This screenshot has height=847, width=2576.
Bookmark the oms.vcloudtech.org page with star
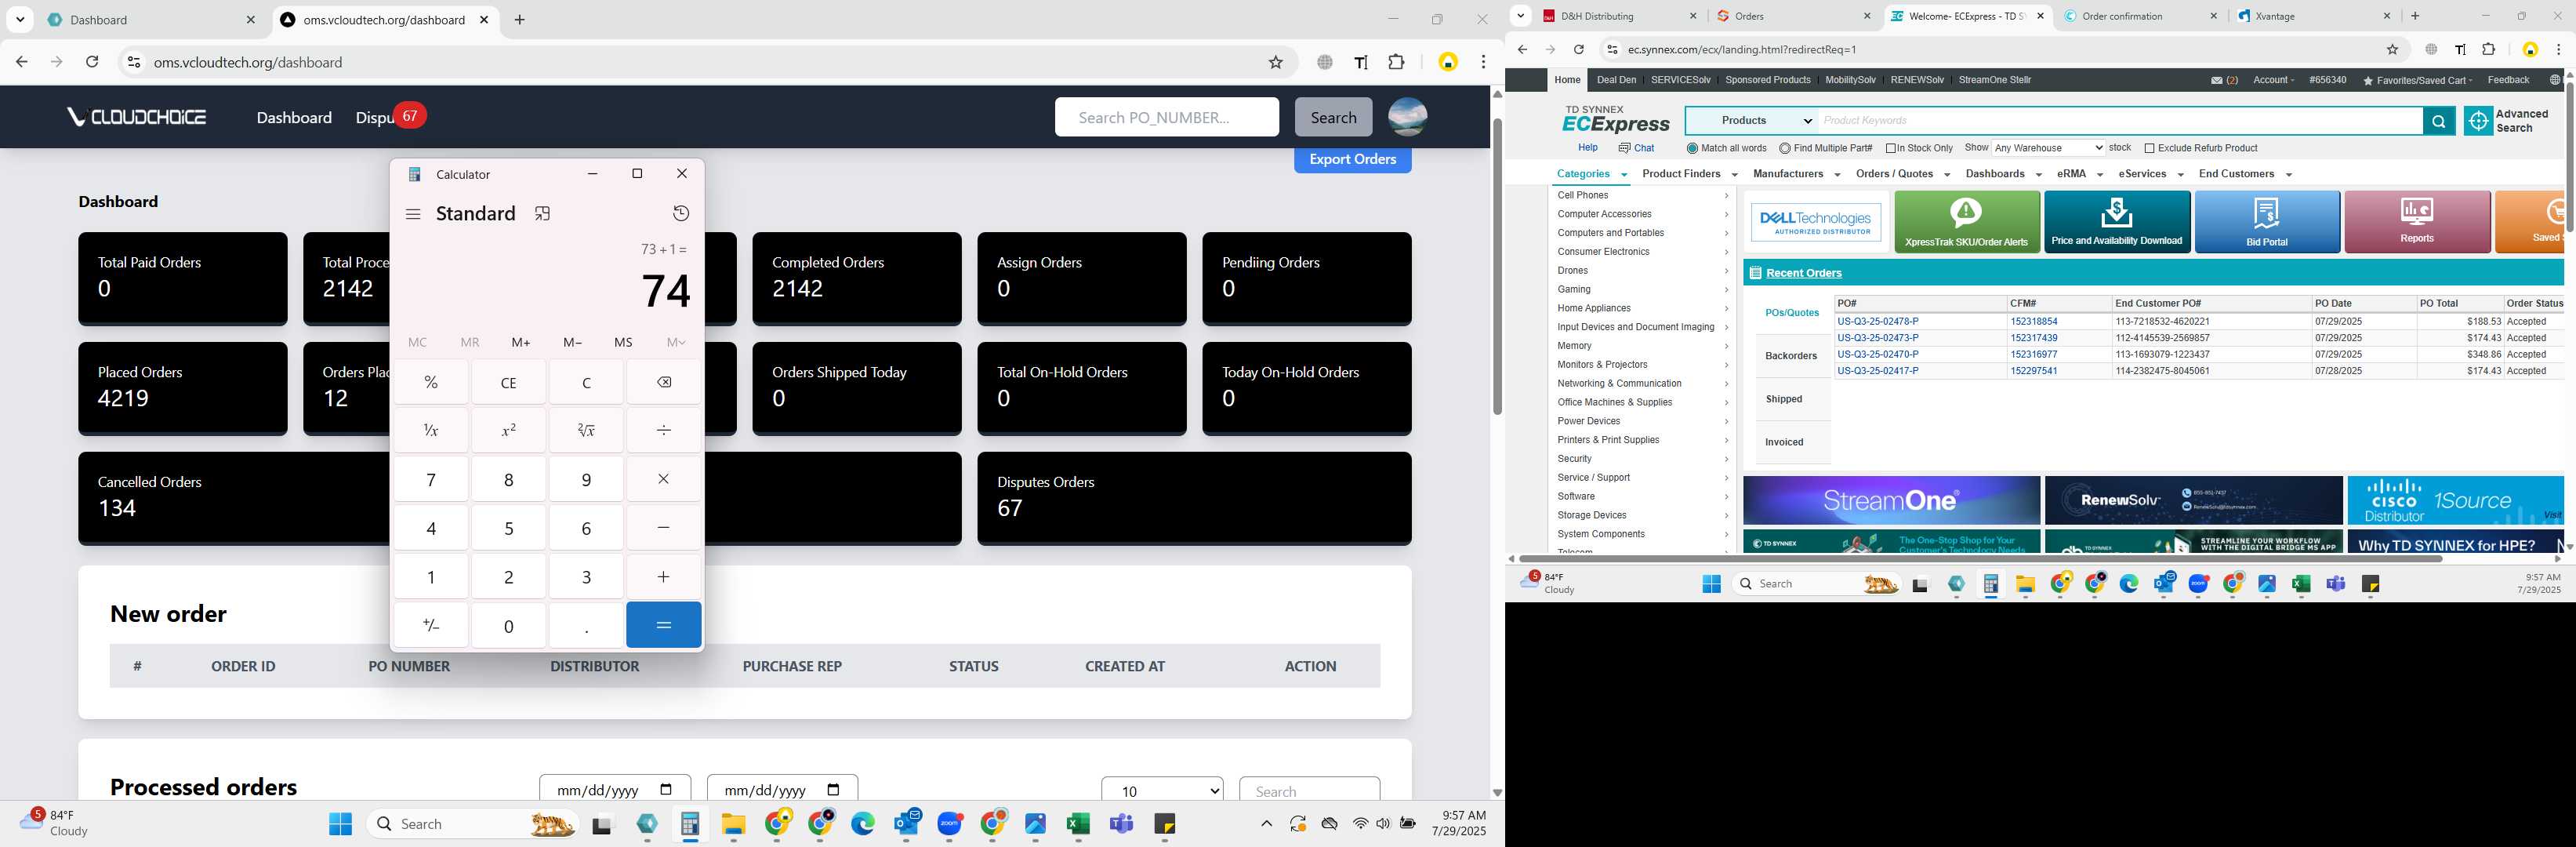pyautogui.click(x=1275, y=62)
